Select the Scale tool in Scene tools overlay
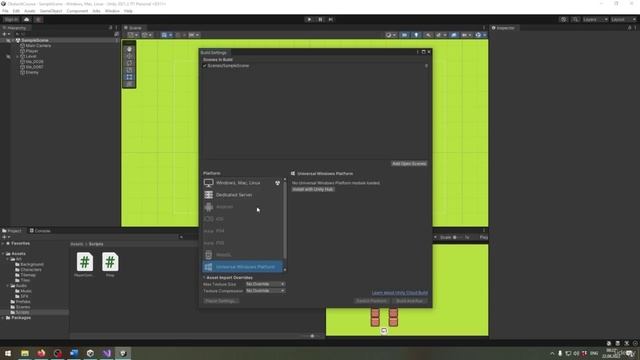Image resolution: width=640 pixels, height=360 pixels. click(x=129, y=70)
